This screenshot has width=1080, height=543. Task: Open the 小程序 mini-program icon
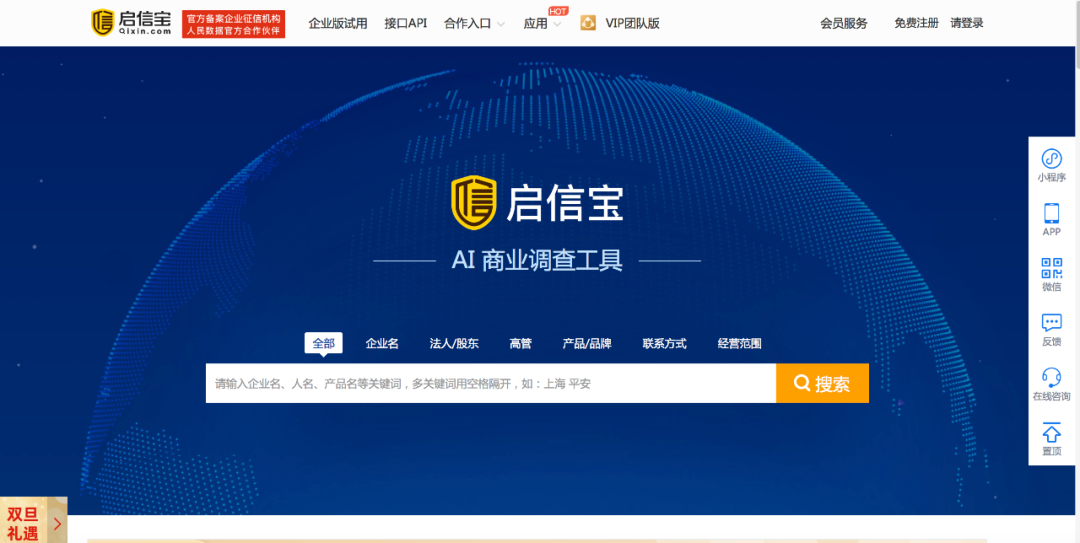click(1051, 159)
